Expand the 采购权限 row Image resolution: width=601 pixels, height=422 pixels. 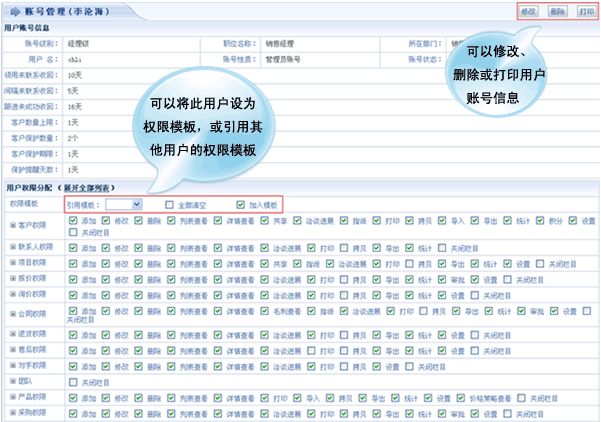[13, 412]
